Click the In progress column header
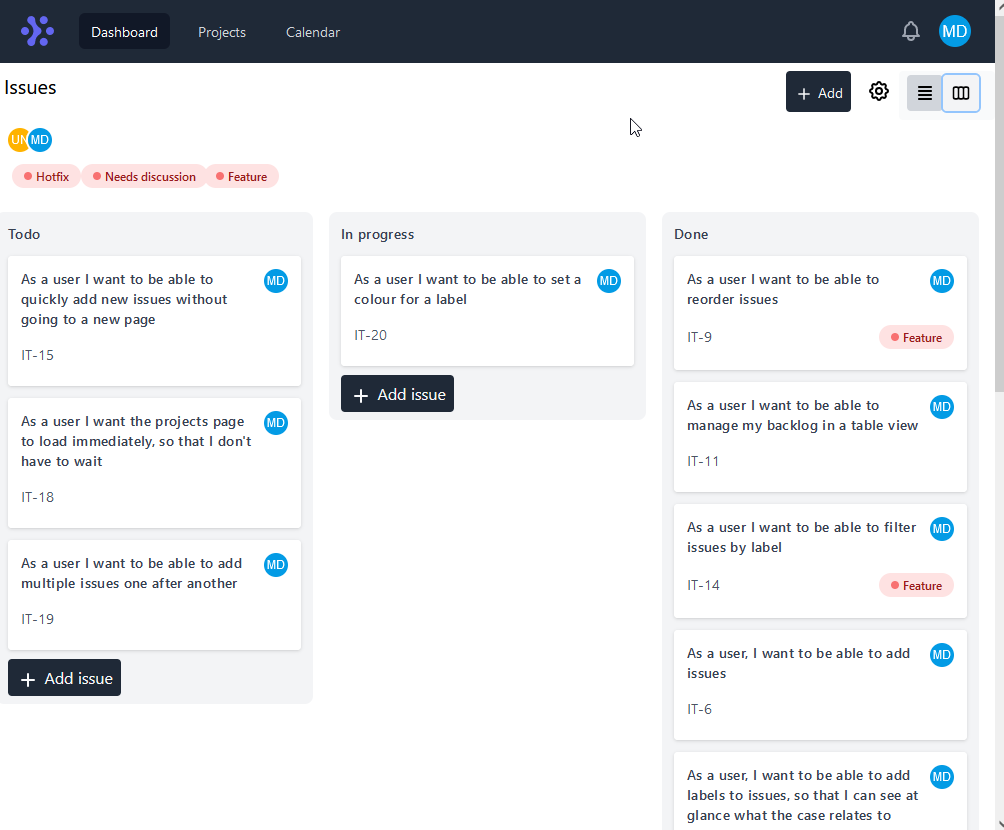Screen dimensions: 1004x830 point(378,234)
